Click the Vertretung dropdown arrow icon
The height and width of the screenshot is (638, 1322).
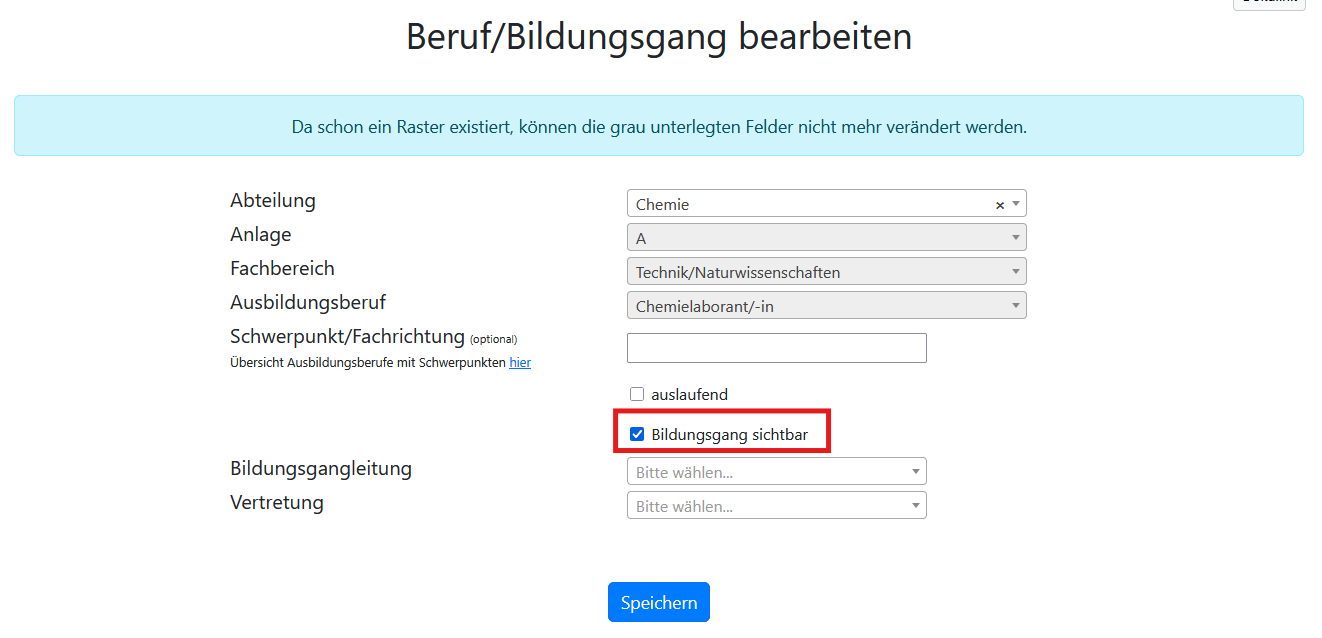click(916, 506)
